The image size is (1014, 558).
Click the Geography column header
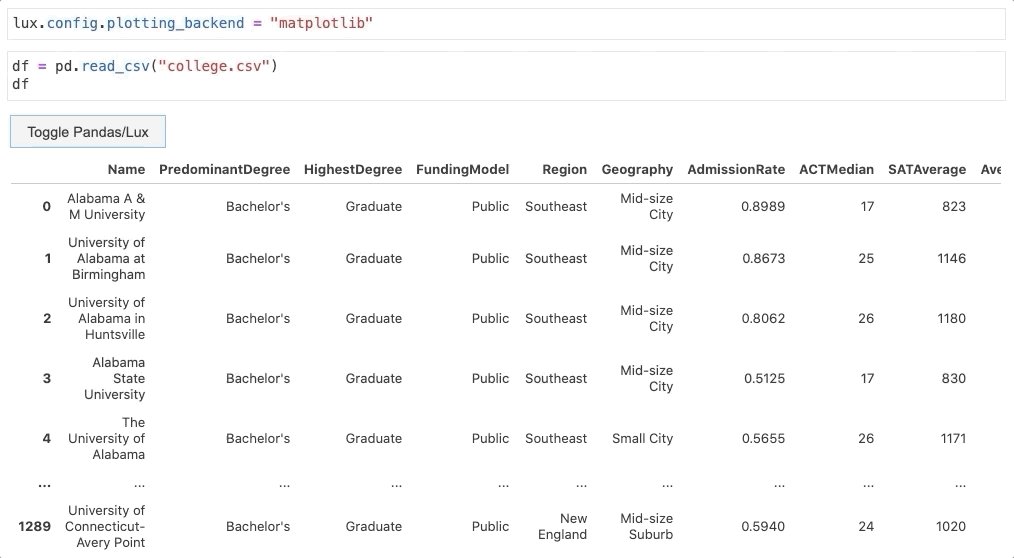point(637,169)
